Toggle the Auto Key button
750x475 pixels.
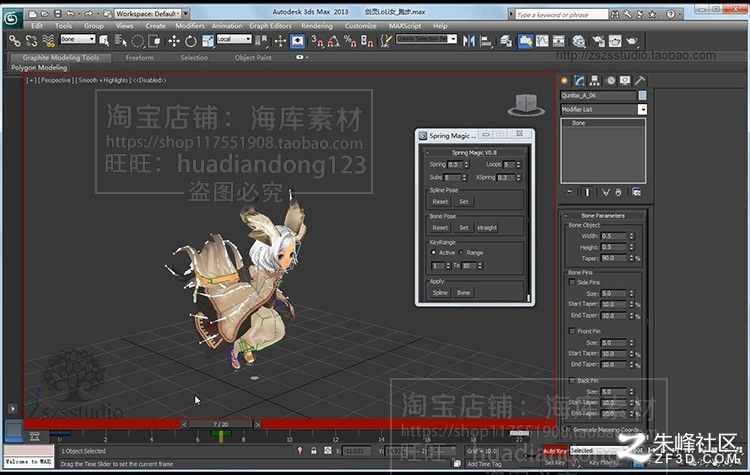(x=555, y=451)
